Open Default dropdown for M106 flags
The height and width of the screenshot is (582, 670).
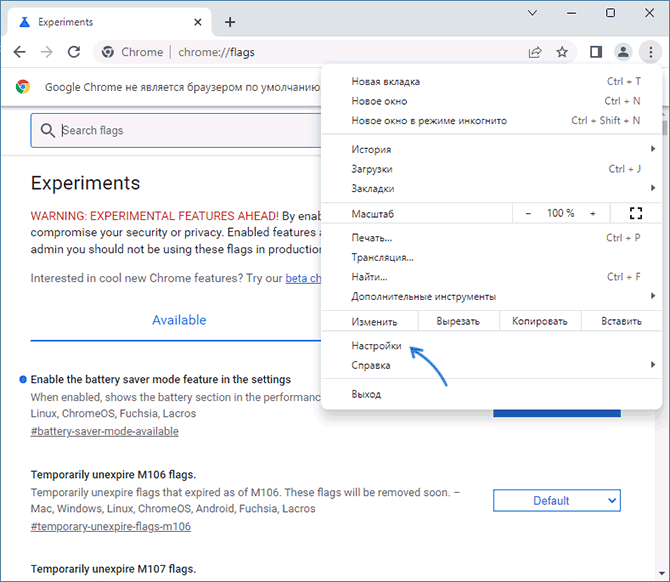[x=557, y=500]
